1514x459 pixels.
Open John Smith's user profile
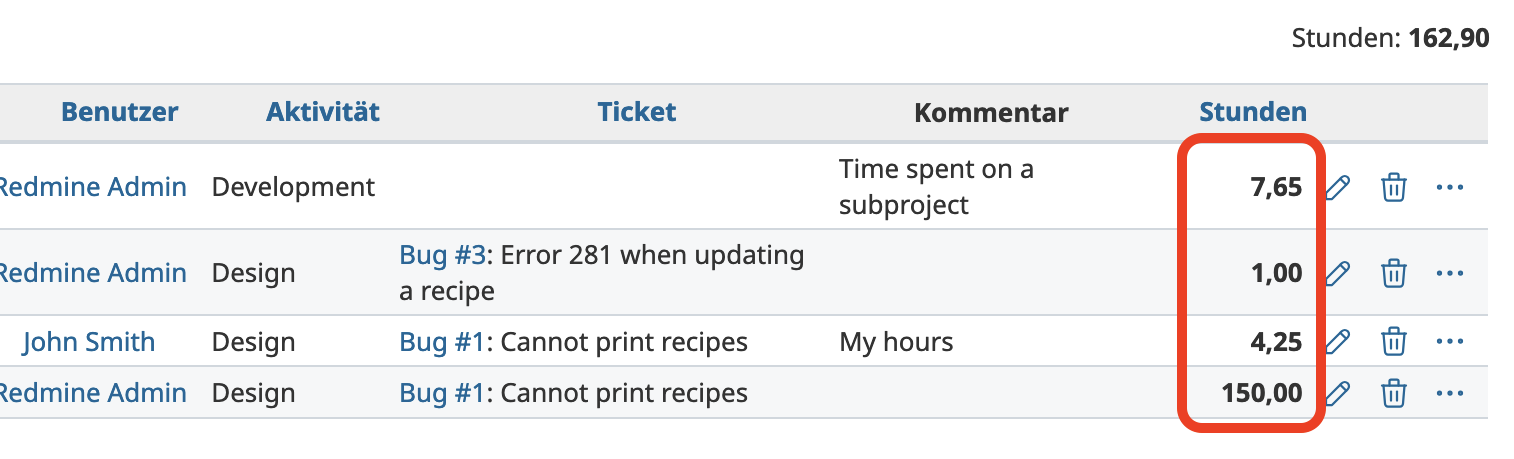88,342
